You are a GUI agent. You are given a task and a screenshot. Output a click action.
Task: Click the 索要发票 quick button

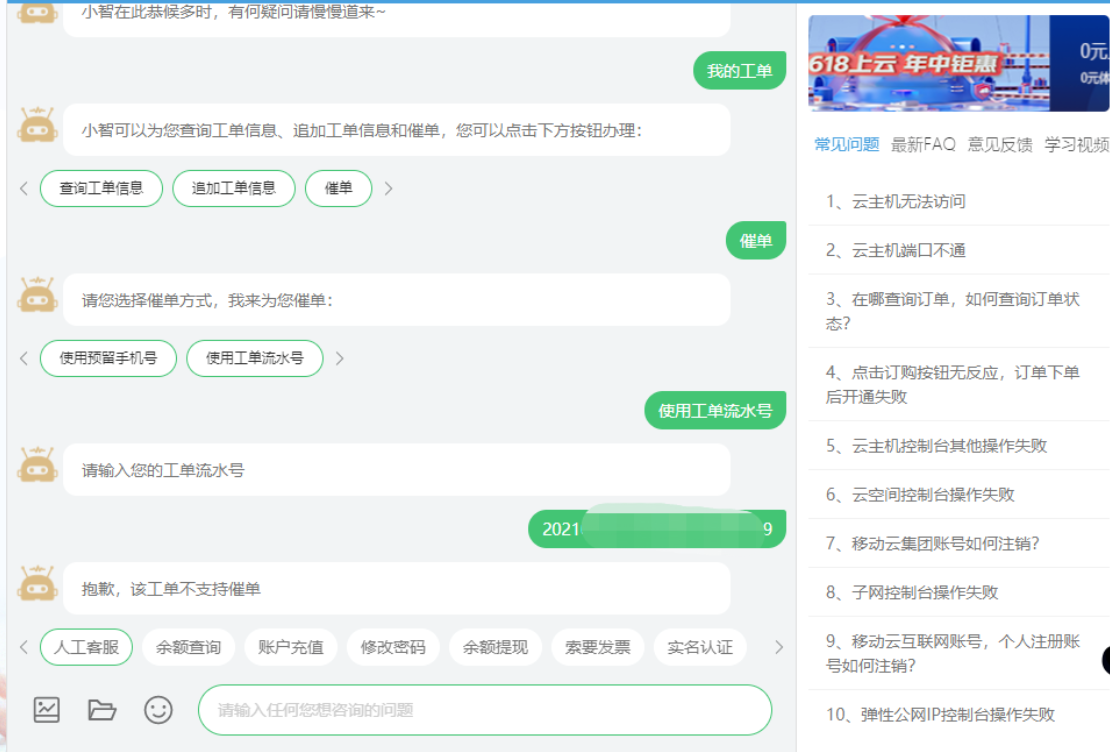point(597,647)
